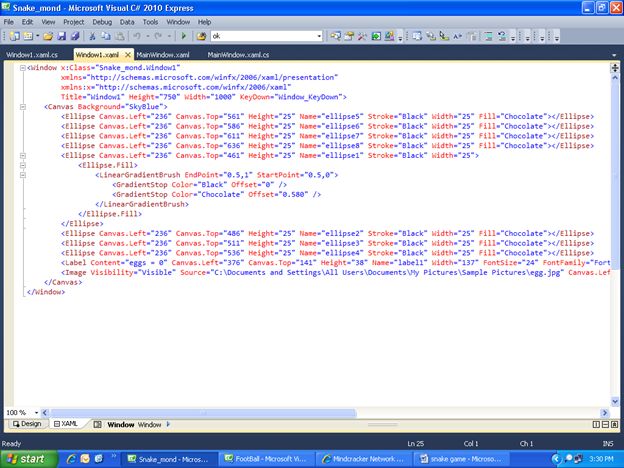624x468 pixels.
Task: Click the Extension Manager toolbar icon
Action: [x=390, y=36]
